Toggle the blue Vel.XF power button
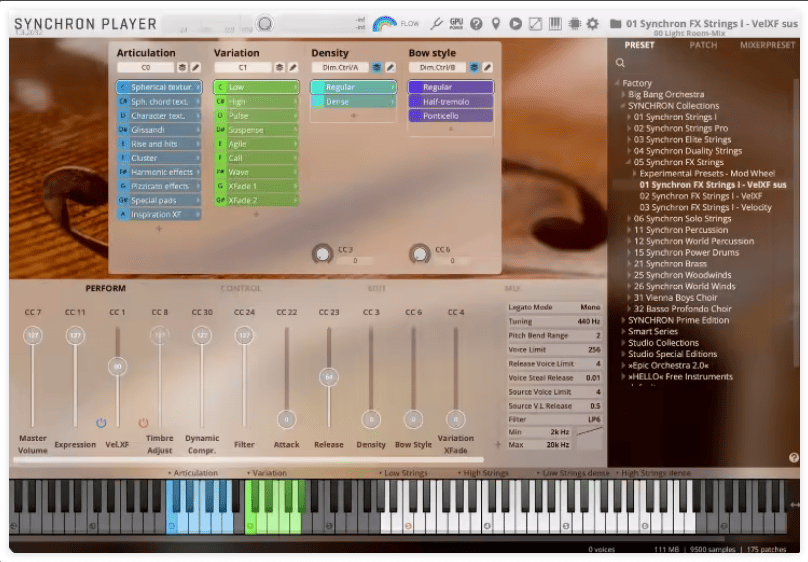Screen dimensions: 808x562 [x=101, y=423]
